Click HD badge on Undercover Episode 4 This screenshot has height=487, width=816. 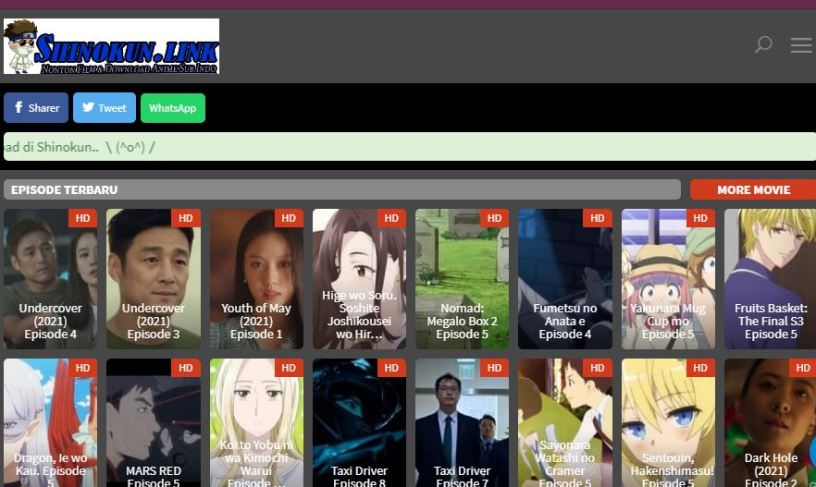coord(83,218)
